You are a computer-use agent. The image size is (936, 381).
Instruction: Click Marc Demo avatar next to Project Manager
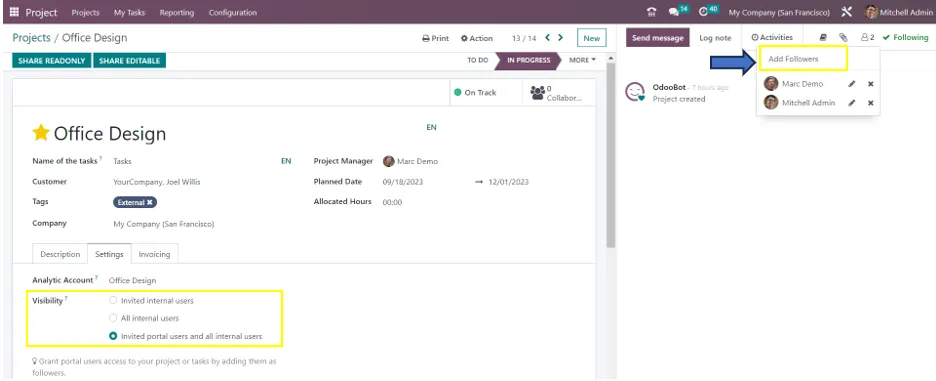pyautogui.click(x=389, y=161)
